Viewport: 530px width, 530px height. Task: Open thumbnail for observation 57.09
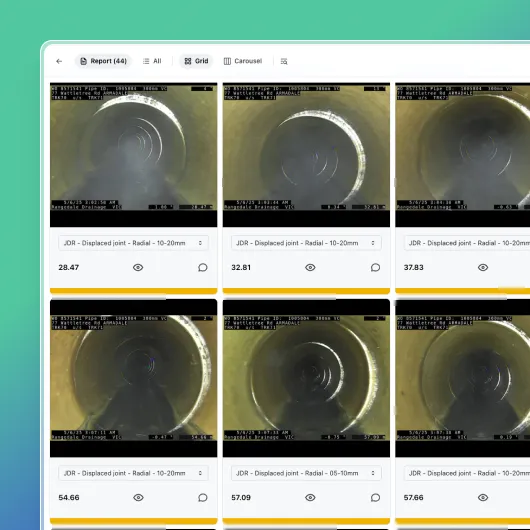(306, 378)
